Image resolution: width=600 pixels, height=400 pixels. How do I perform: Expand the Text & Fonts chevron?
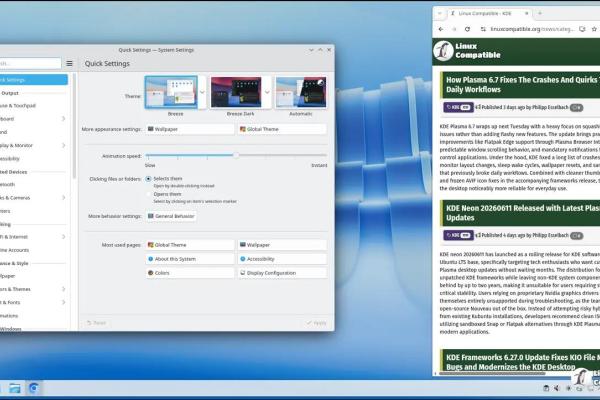click(x=64, y=302)
